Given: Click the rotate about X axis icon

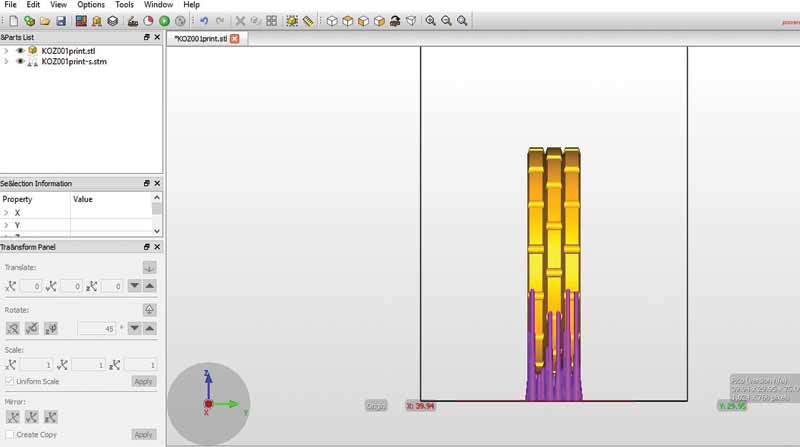Looking at the screenshot, I should (13, 328).
